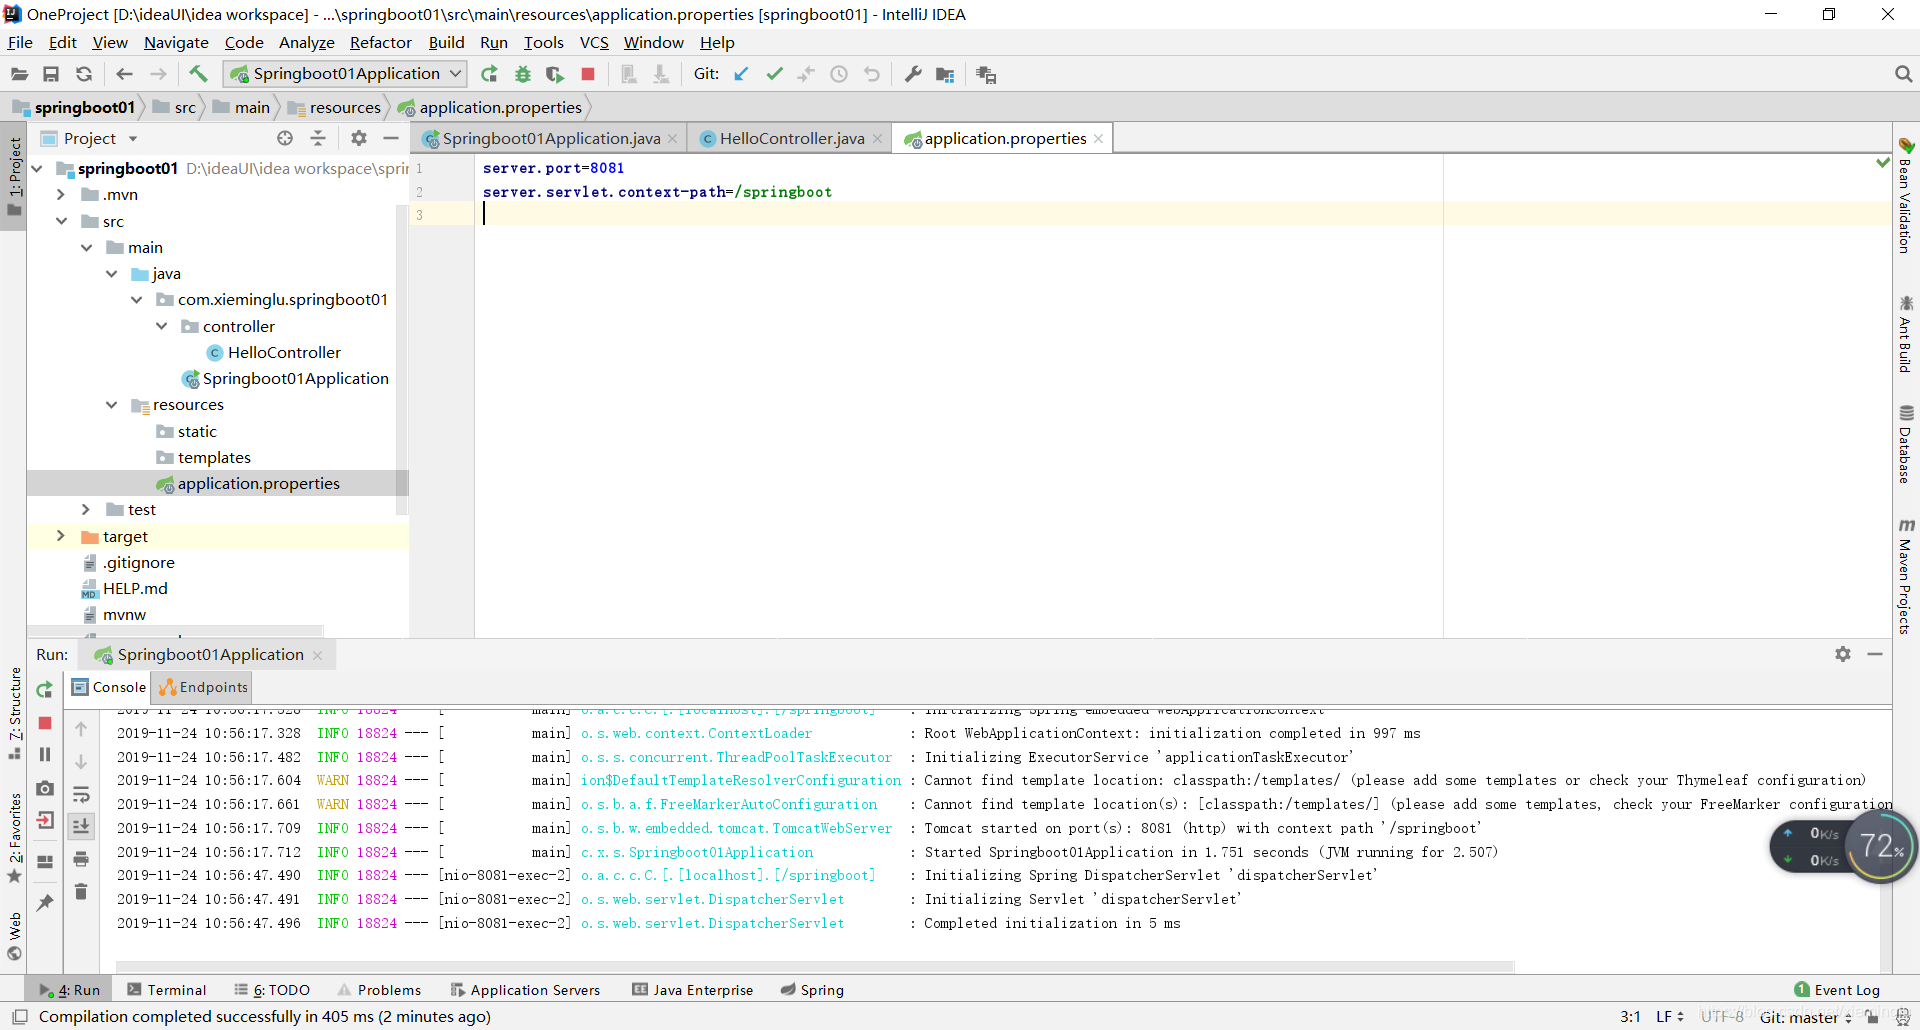Expand the .mvn folder
Image resolution: width=1920 pixels, height=1030 pixels.
[x=61, y=194]
